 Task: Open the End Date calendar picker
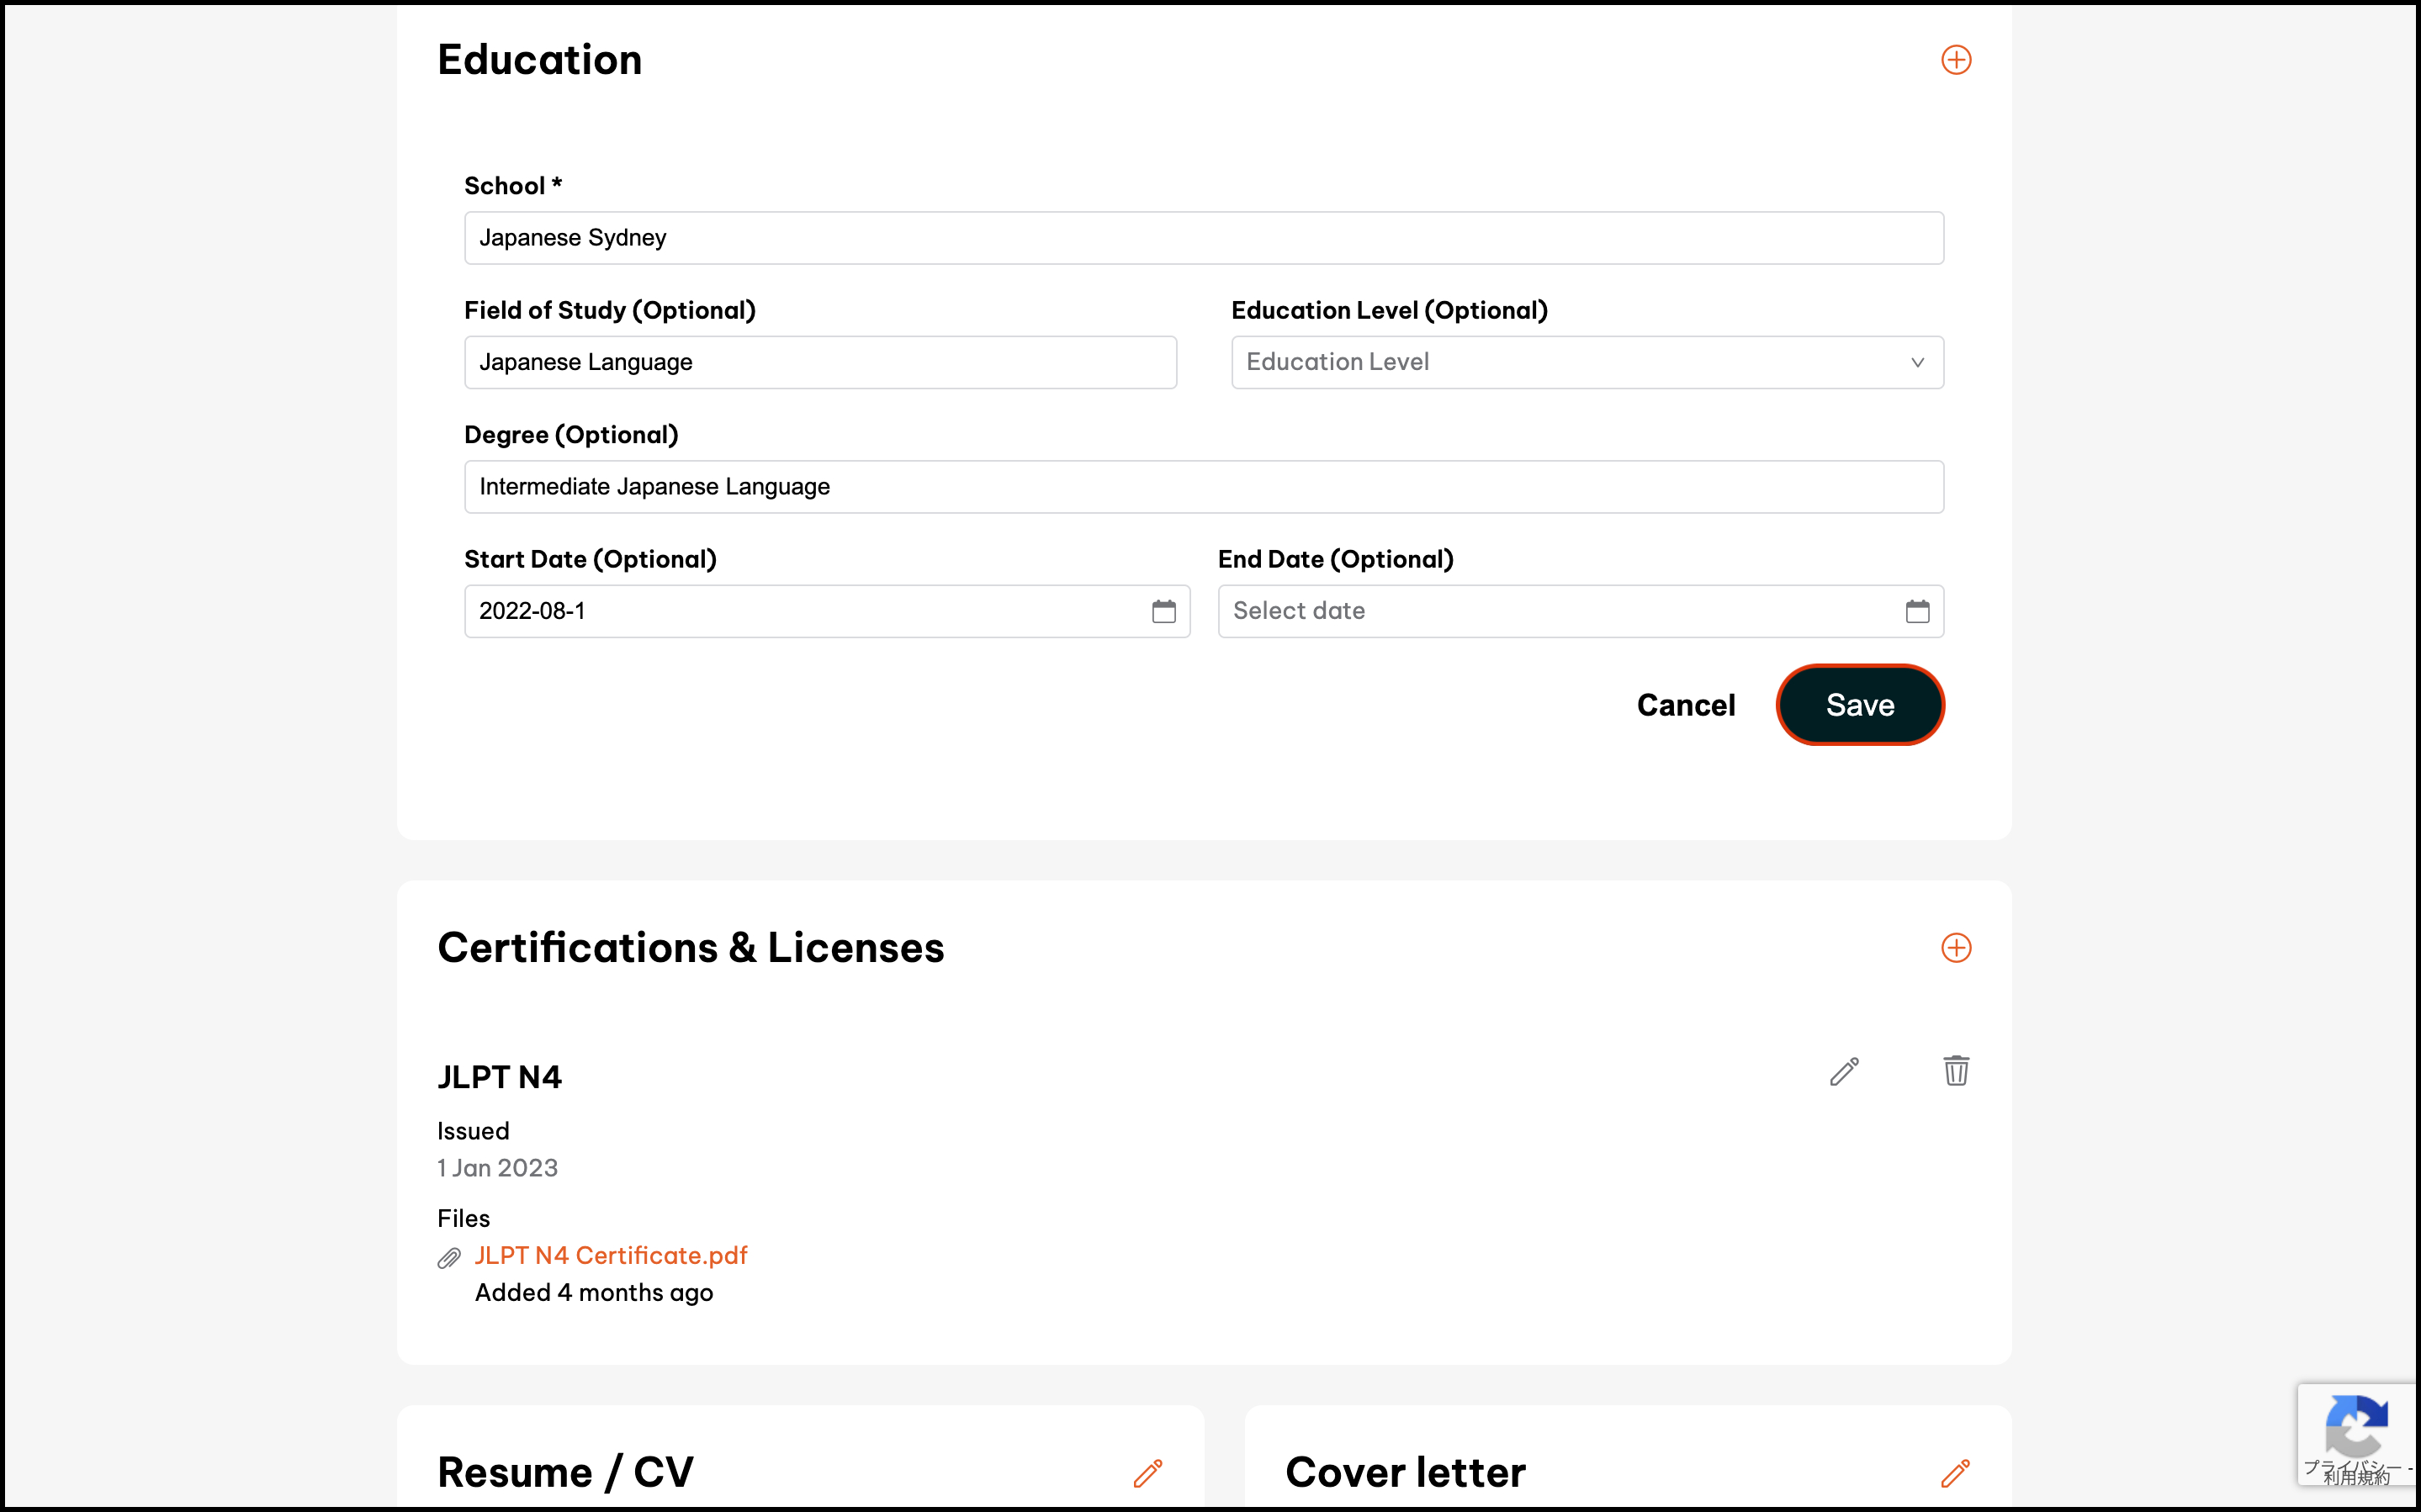pos(1916,611)
